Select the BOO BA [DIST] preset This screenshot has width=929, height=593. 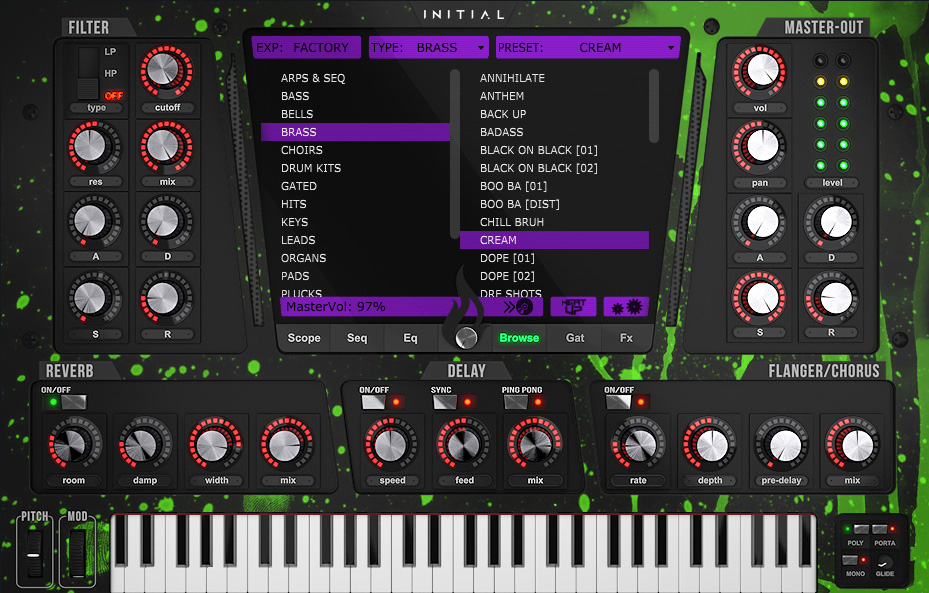(x=520, y=204)
